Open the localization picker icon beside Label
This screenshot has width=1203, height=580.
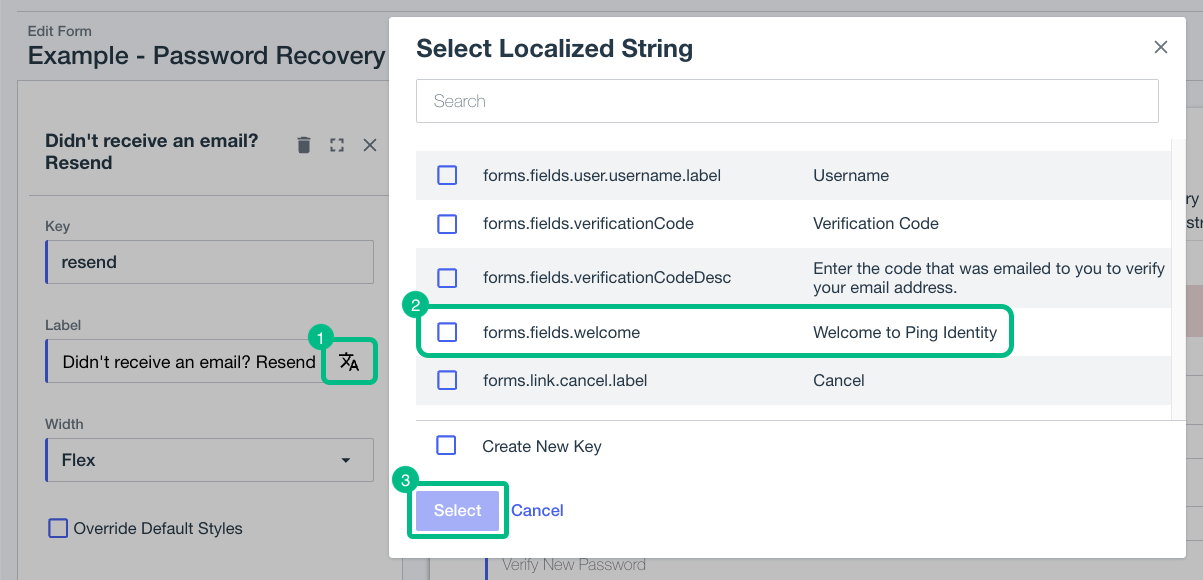pyautogui.click(x=349, y=361)
